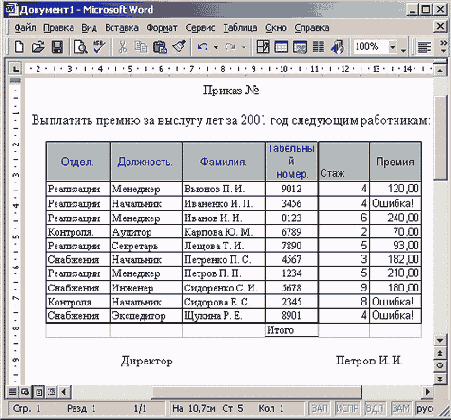Redo the undone action

[230, 47]
